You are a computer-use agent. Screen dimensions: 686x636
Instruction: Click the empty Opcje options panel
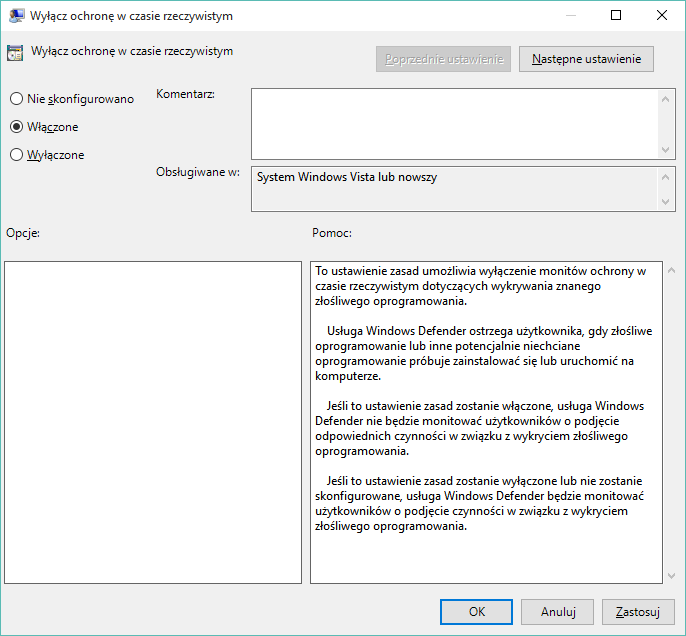(153, 423)
